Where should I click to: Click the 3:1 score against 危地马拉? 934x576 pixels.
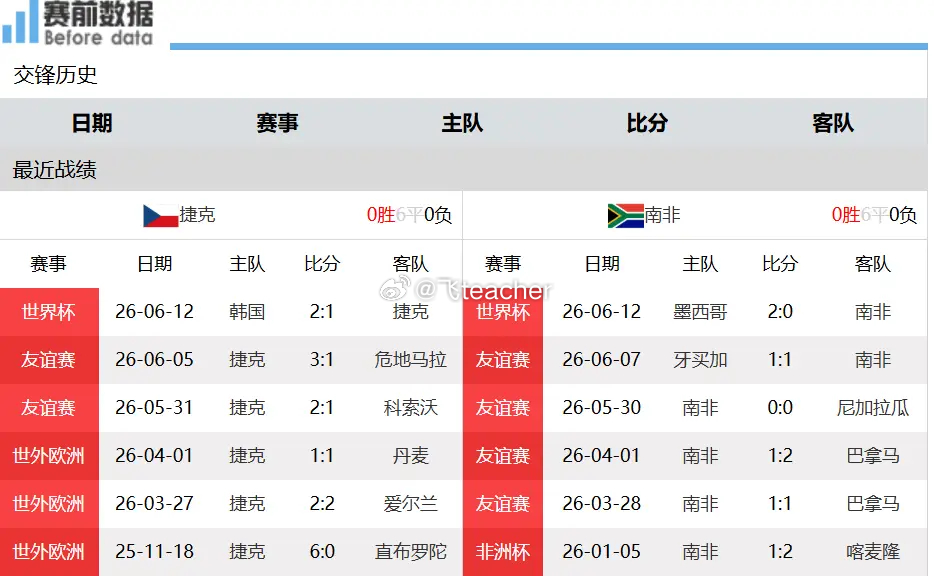(322, 360)
